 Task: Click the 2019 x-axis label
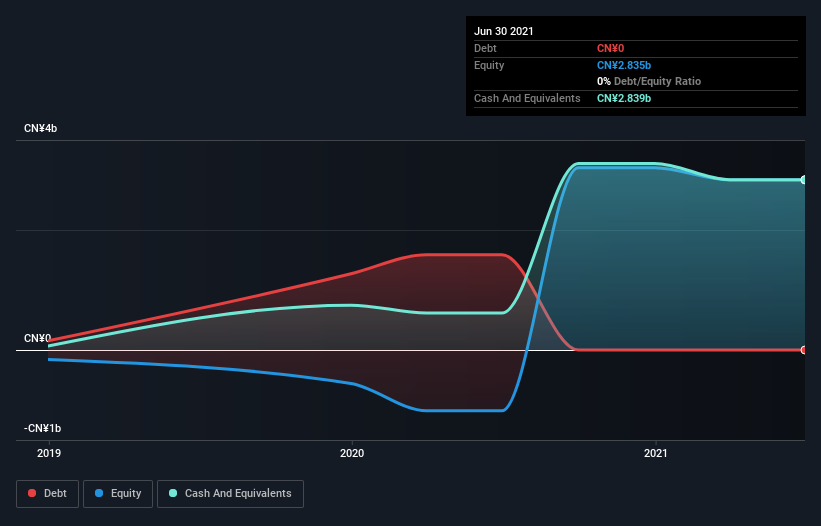[49, 453]
